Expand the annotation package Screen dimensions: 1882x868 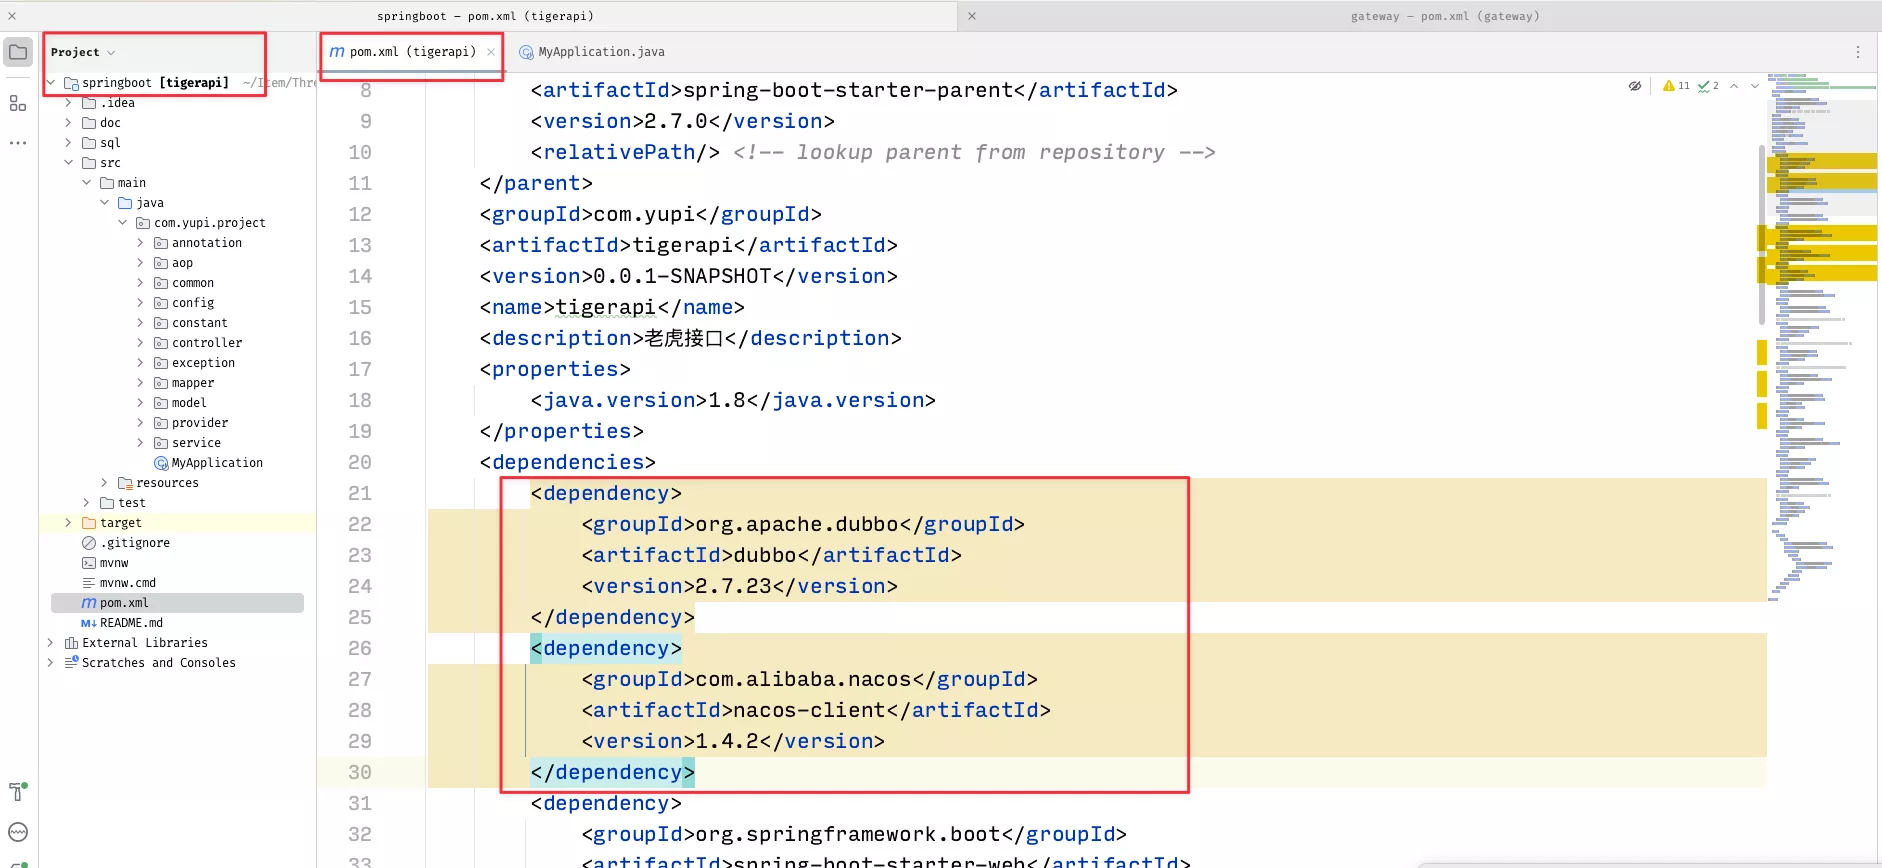140,243
